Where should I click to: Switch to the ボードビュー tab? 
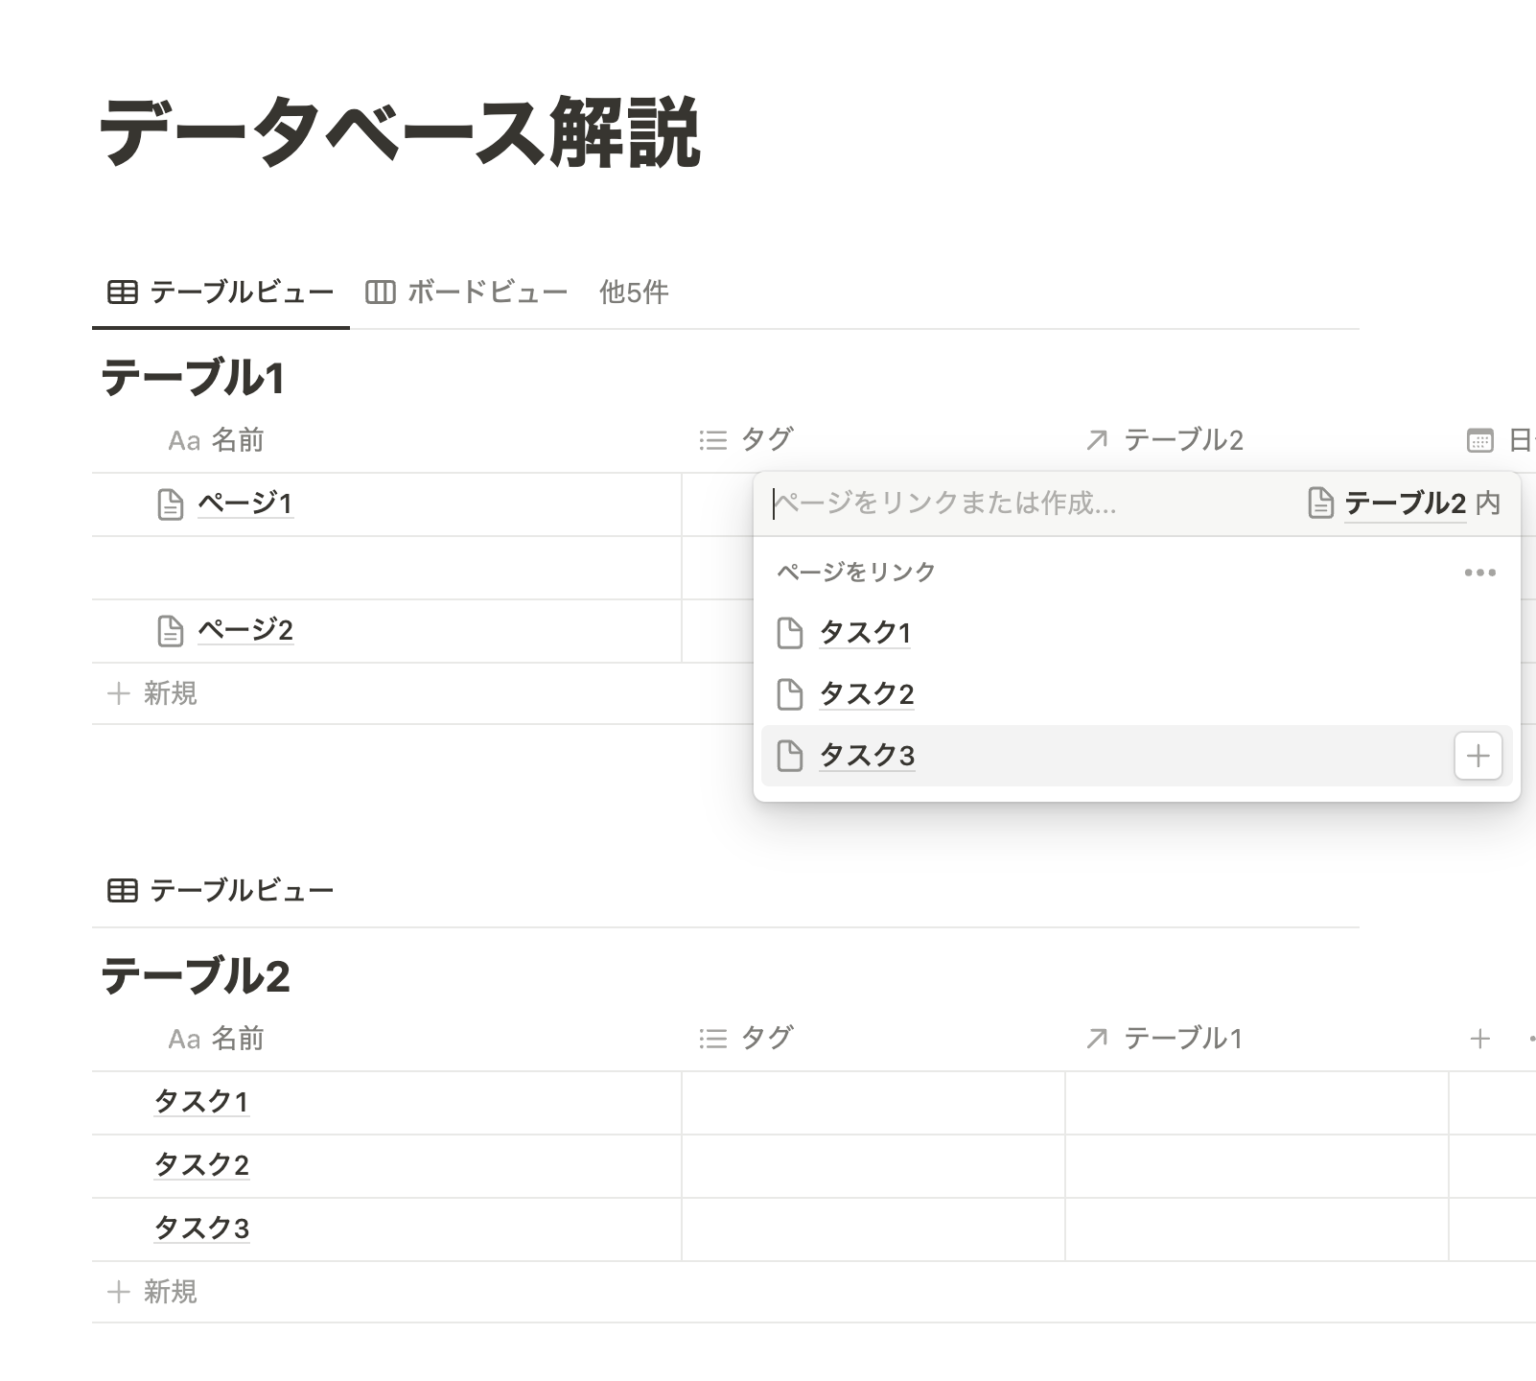(467, 292)
